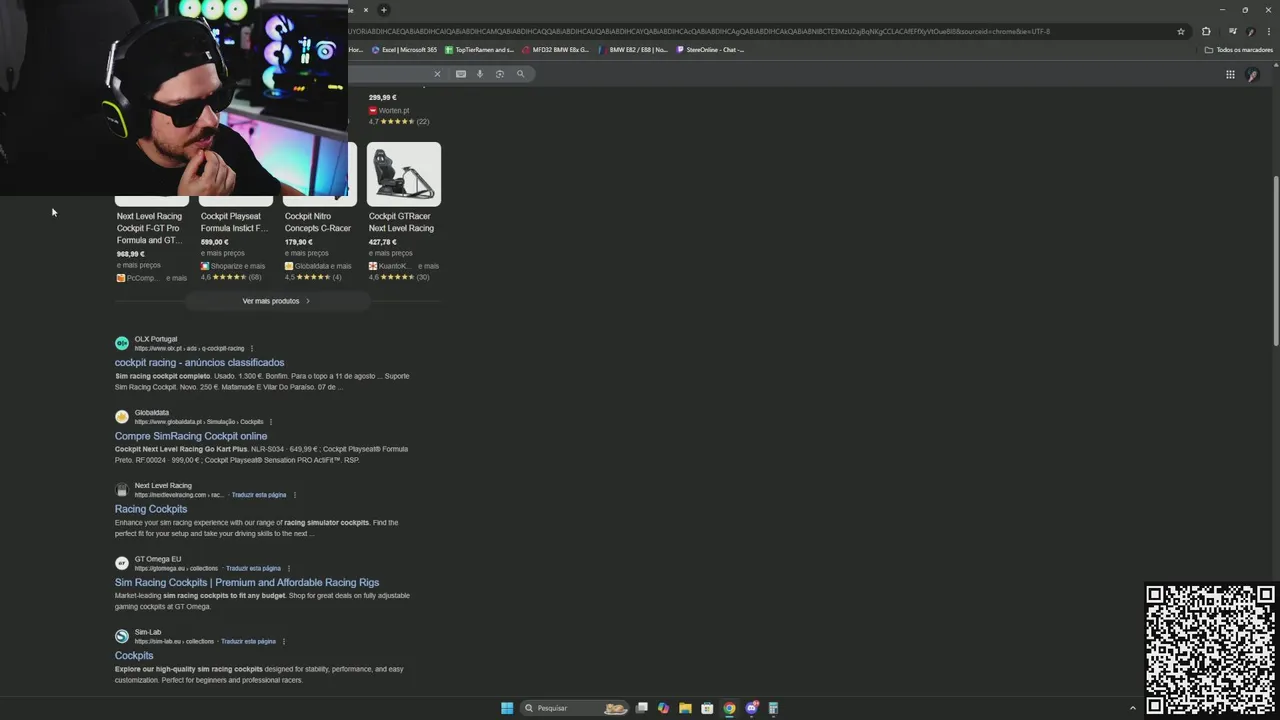Bookmark this page with the star icon

click(1181, 31)
